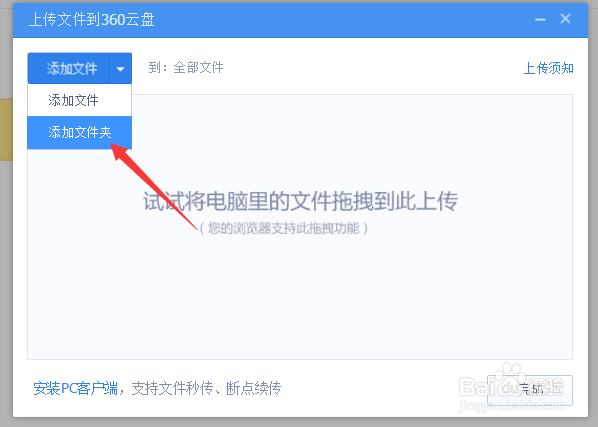Choose 添加文件夹 menu entry
Viewport: 598px width, 427px height.
click(x=79, y=132)
